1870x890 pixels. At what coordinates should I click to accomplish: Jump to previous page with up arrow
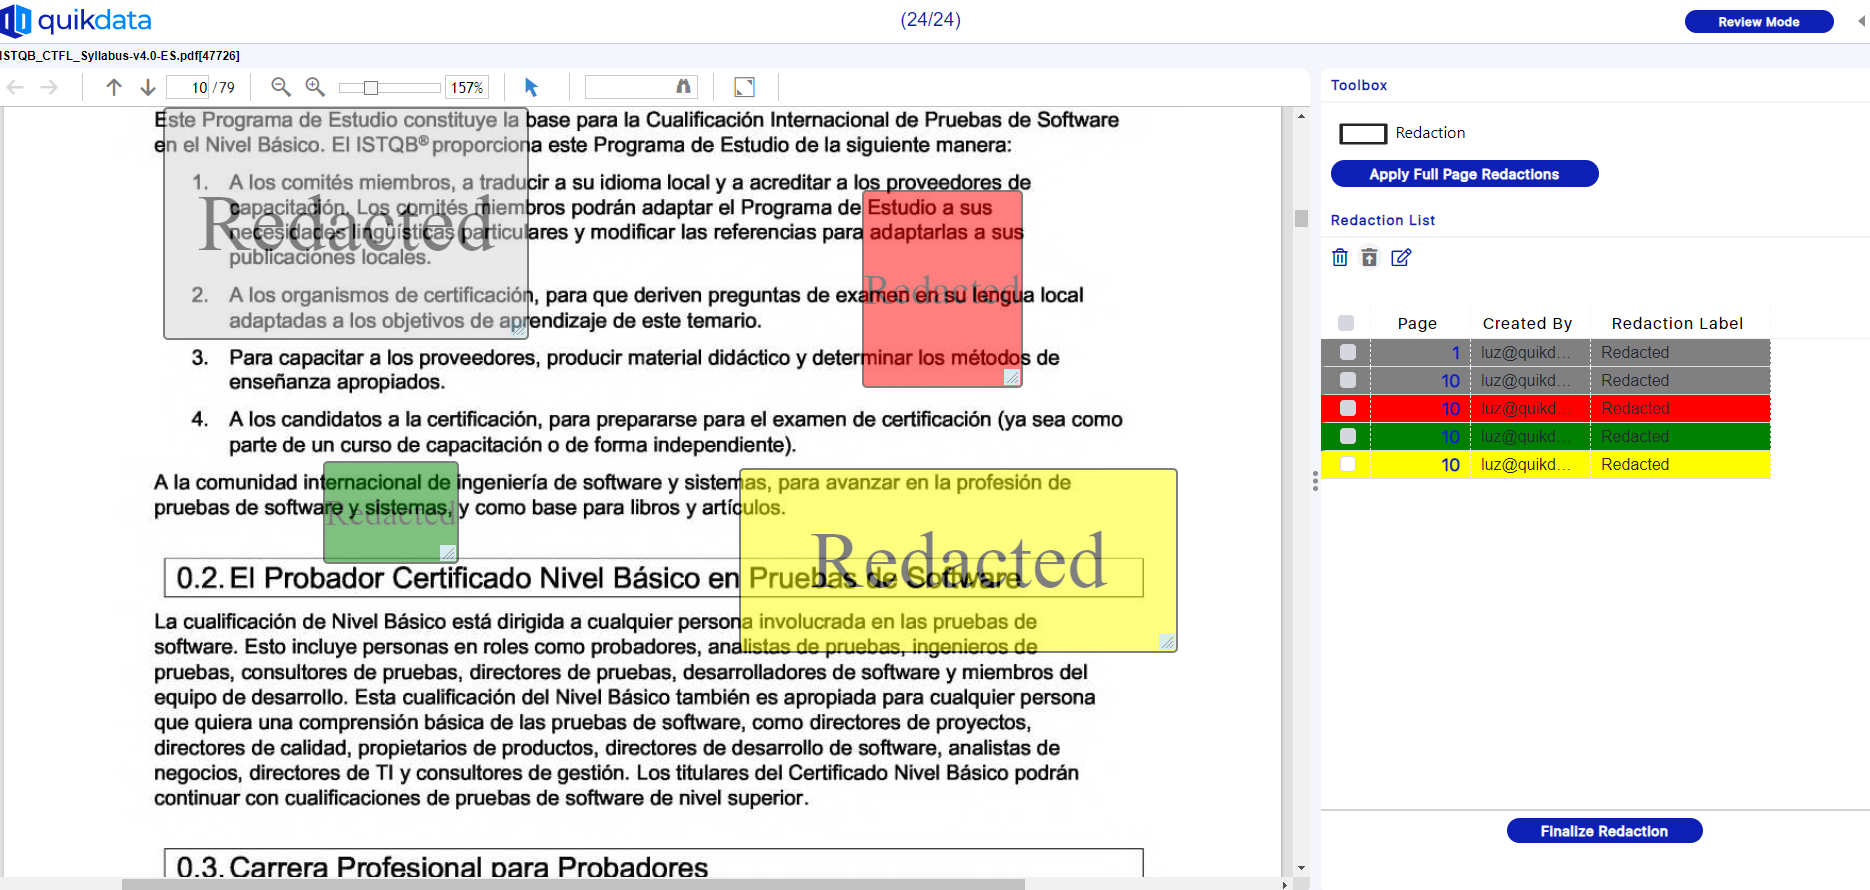114,88
